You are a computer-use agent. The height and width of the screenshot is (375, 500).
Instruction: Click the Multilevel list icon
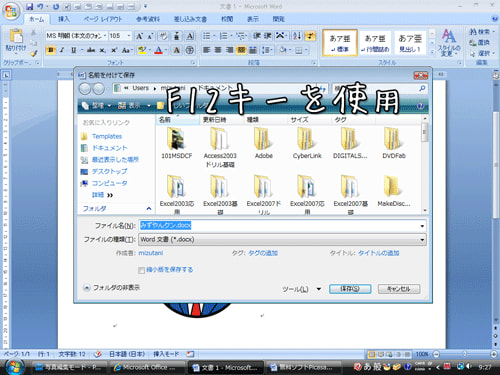(x=241, y=36)
